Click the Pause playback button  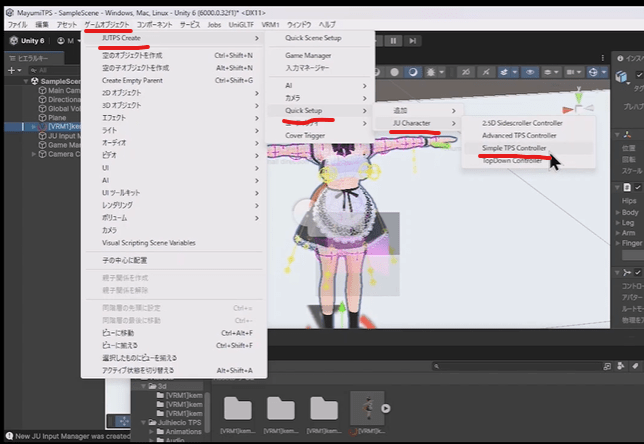click(x=393, y=41)
